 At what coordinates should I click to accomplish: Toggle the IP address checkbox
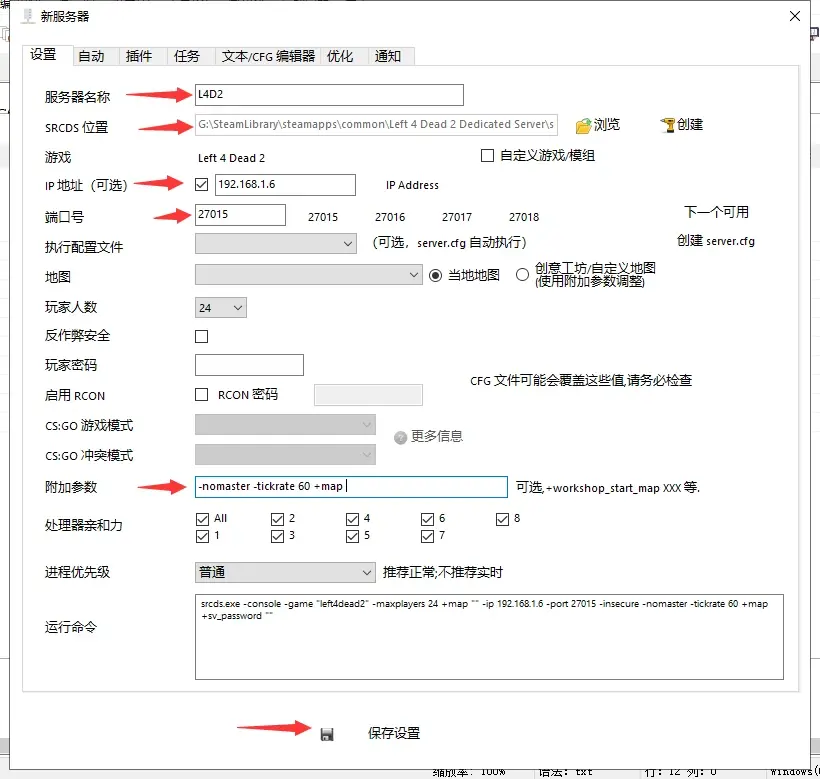pyautogui.click(x=202, y=185)
